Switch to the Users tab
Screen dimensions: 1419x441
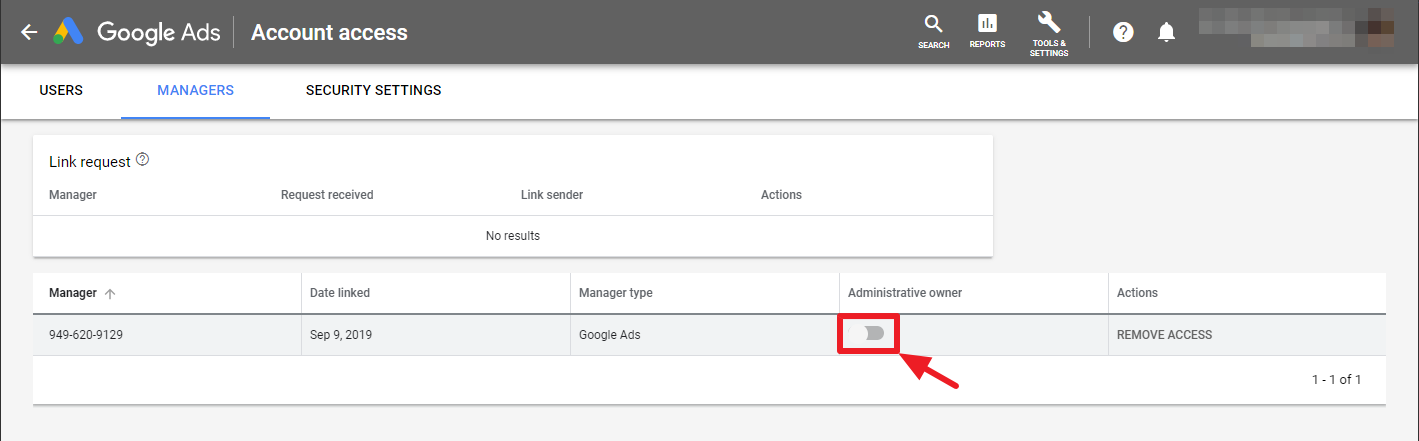[x=61, y=90]
